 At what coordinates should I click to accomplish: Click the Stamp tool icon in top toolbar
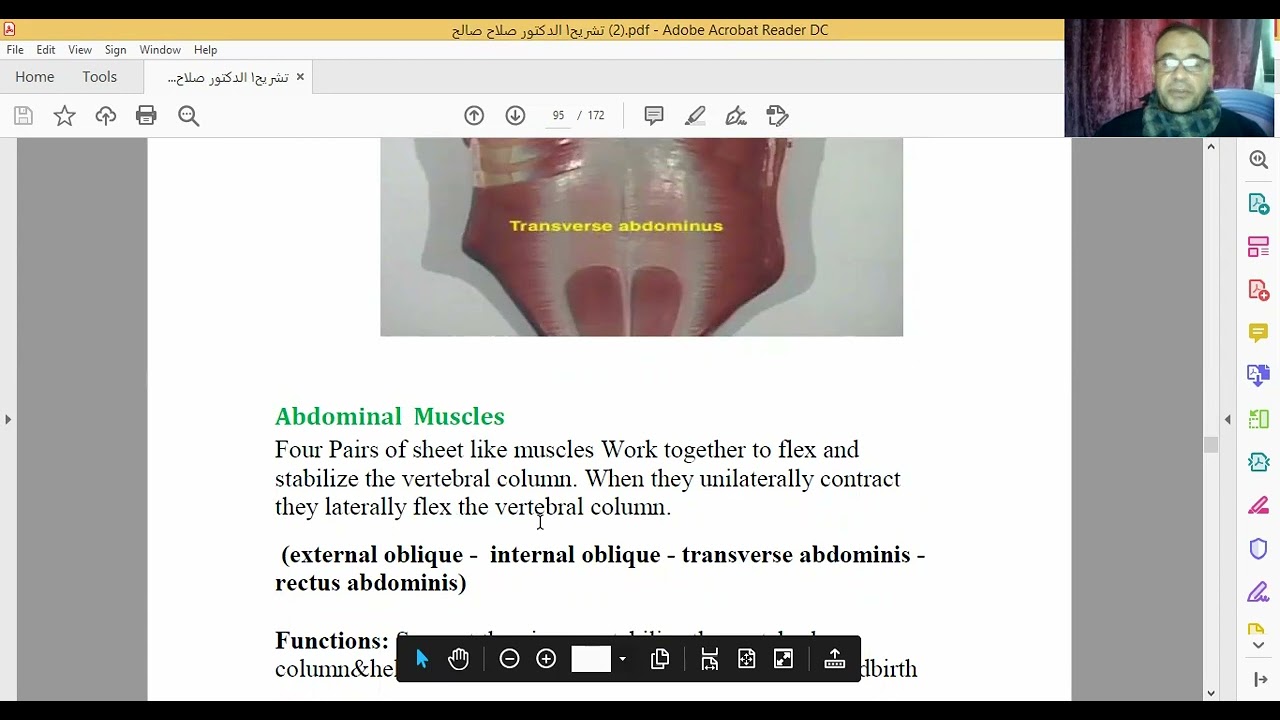pos(777,116)
